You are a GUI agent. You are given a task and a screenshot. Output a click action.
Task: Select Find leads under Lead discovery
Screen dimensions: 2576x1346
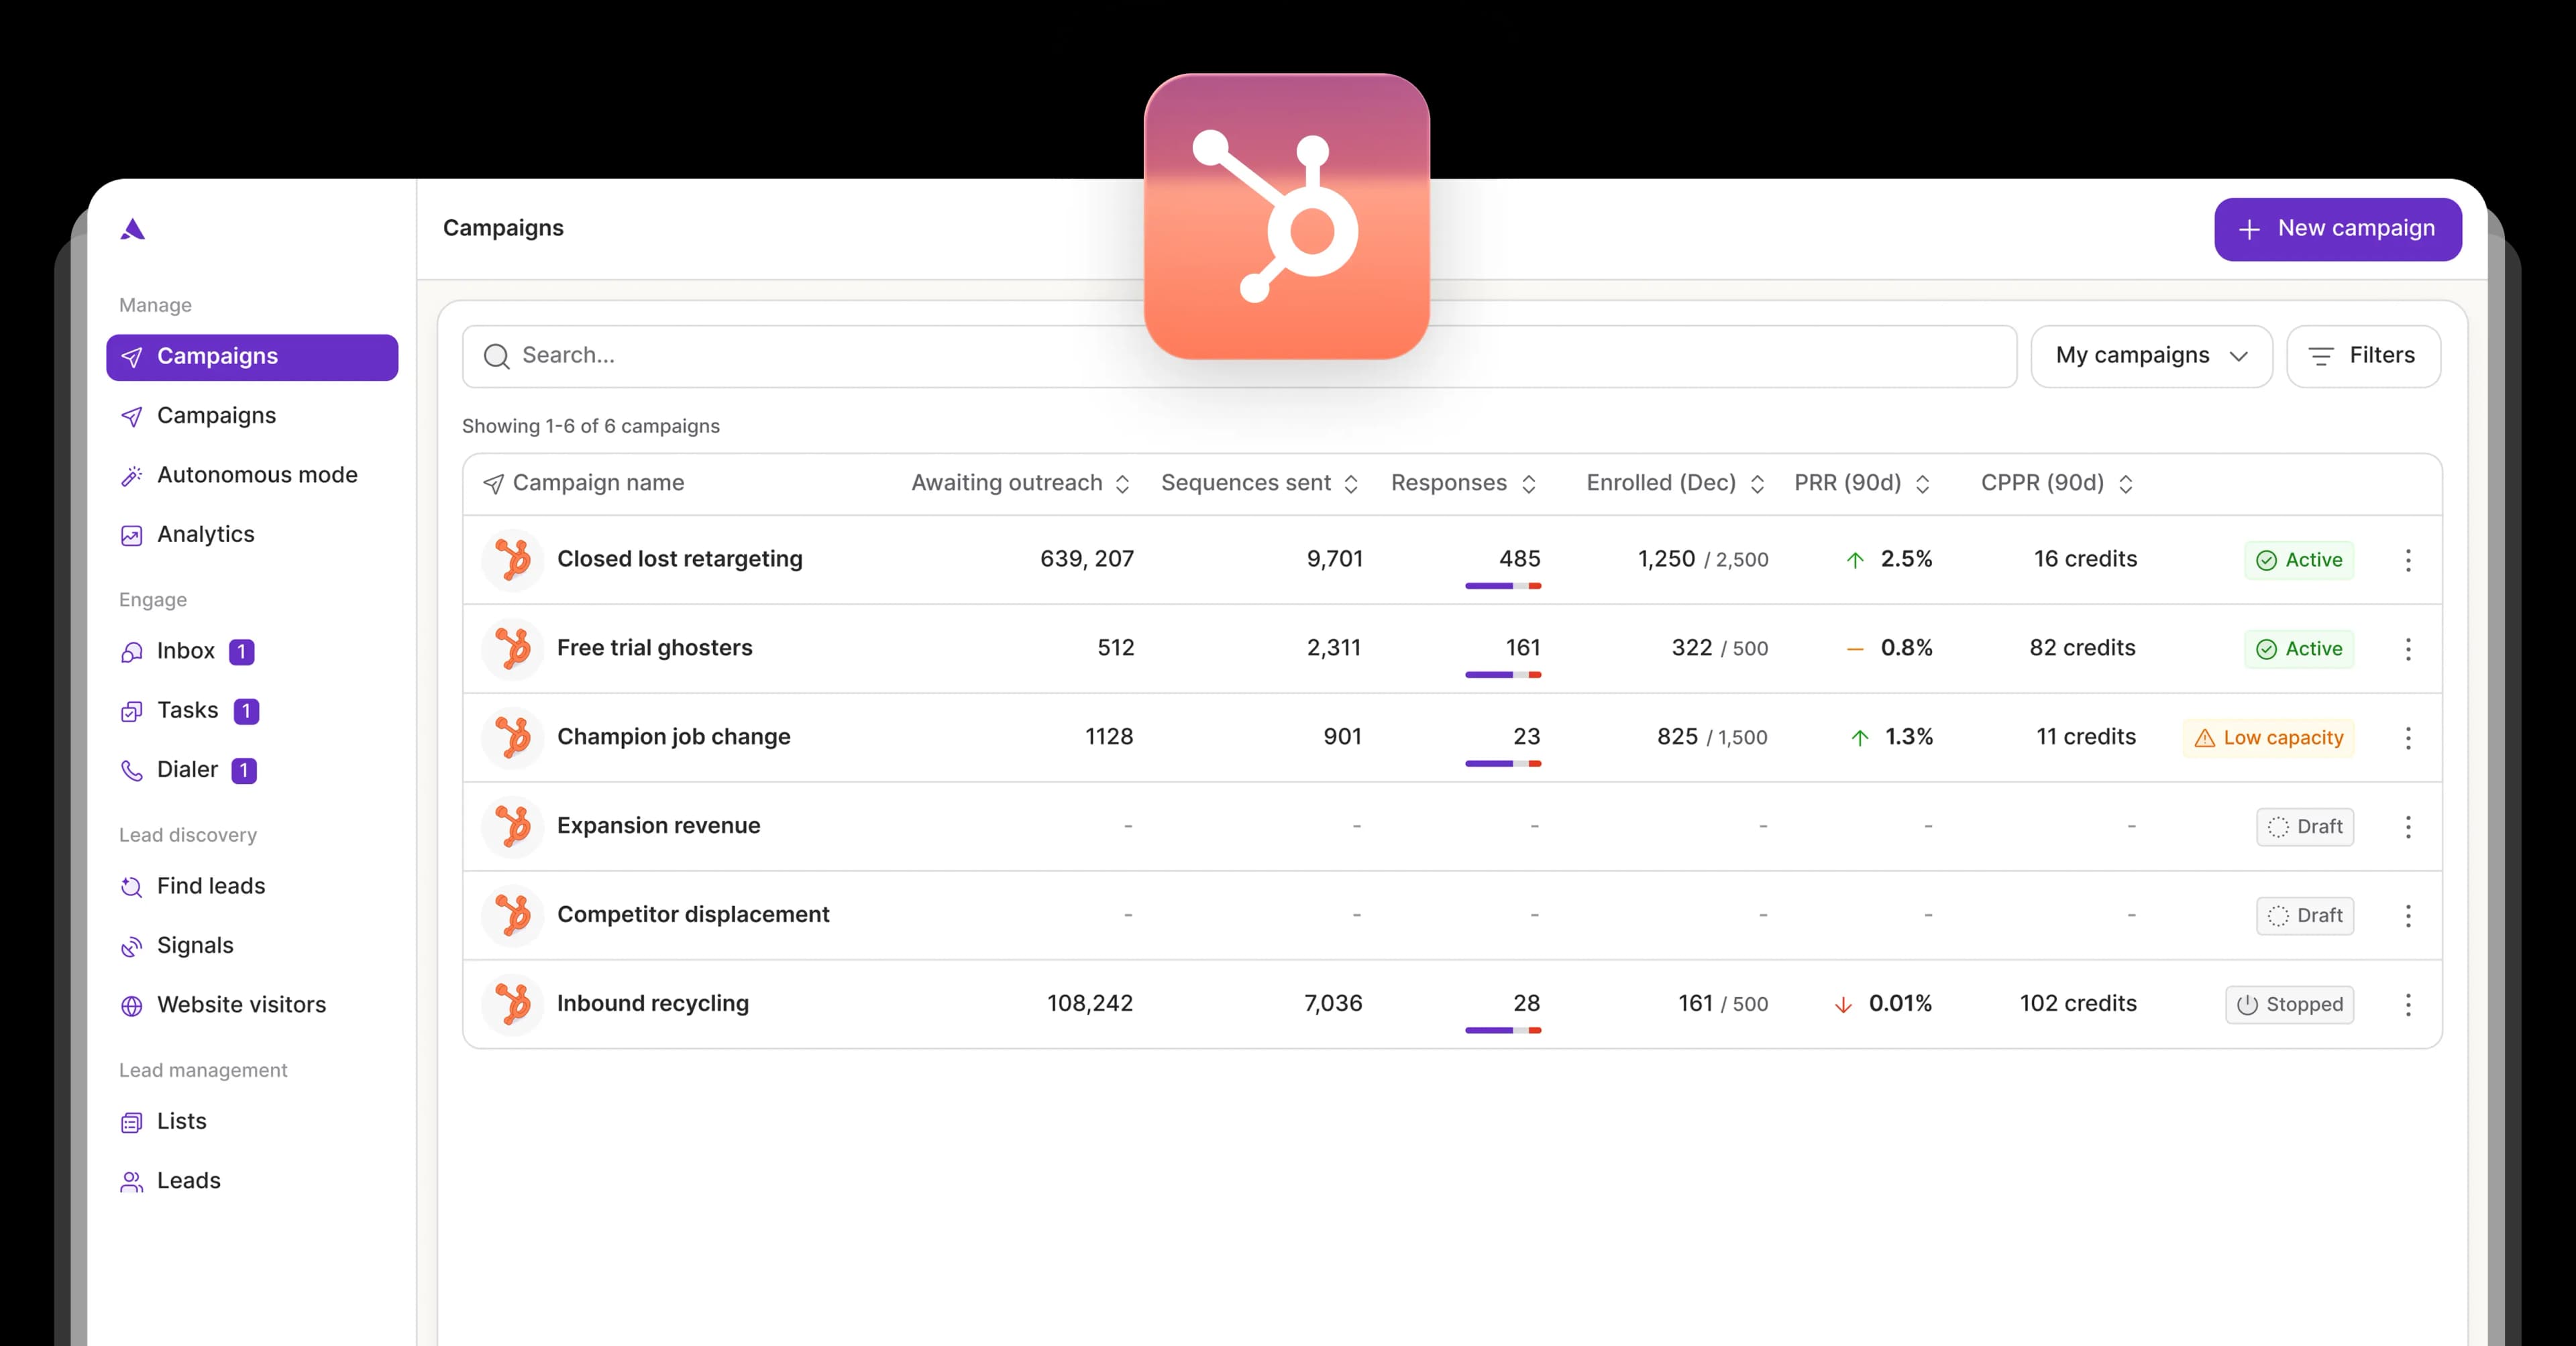pos(211,886)
